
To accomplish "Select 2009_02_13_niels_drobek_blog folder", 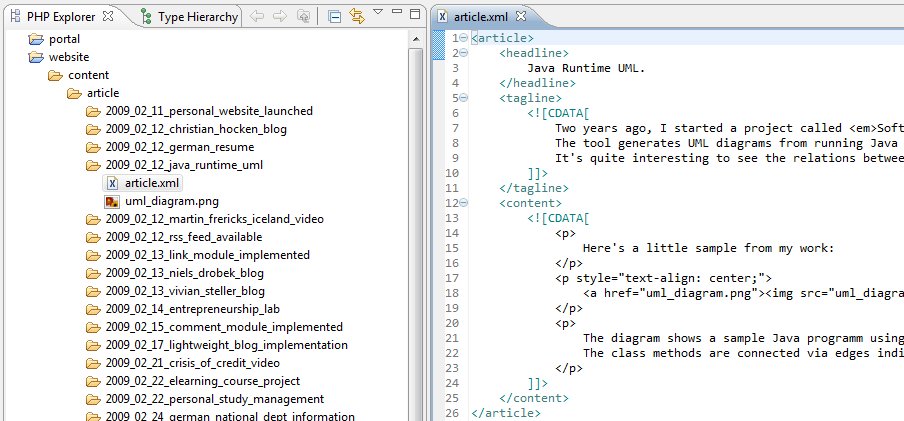I will (184, 273).
